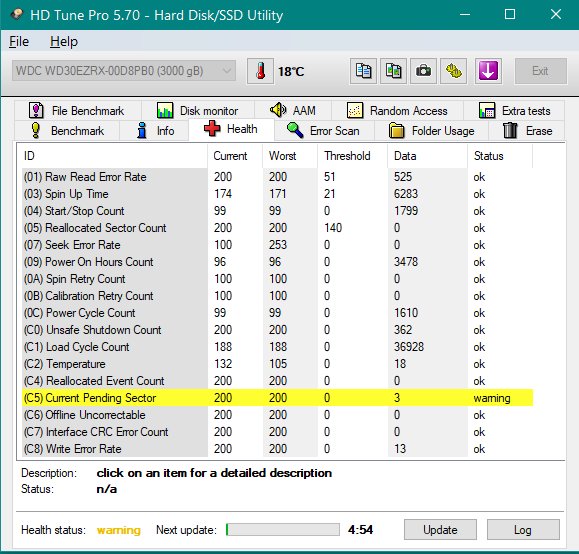Click Threshold value 140 in Reallocated row
Image resolution: width=579 pixels, height=554 pixels.
coord(333,228)
